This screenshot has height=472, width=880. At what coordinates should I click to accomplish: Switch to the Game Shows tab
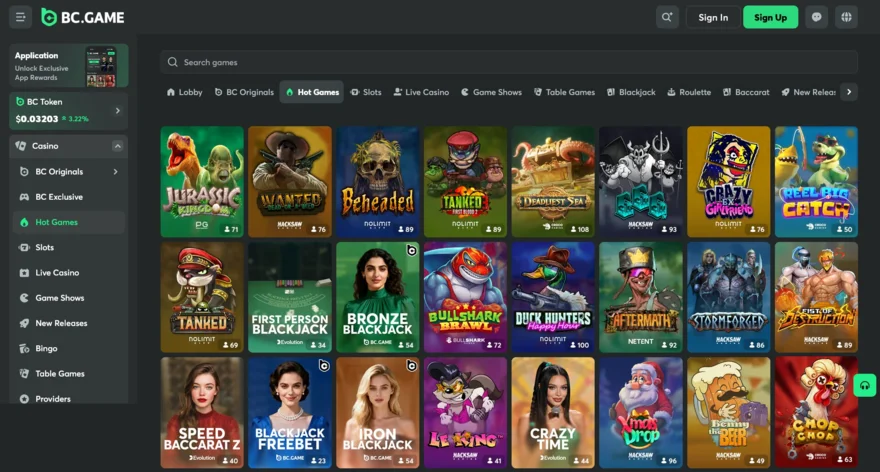click(x=492, y=92)
